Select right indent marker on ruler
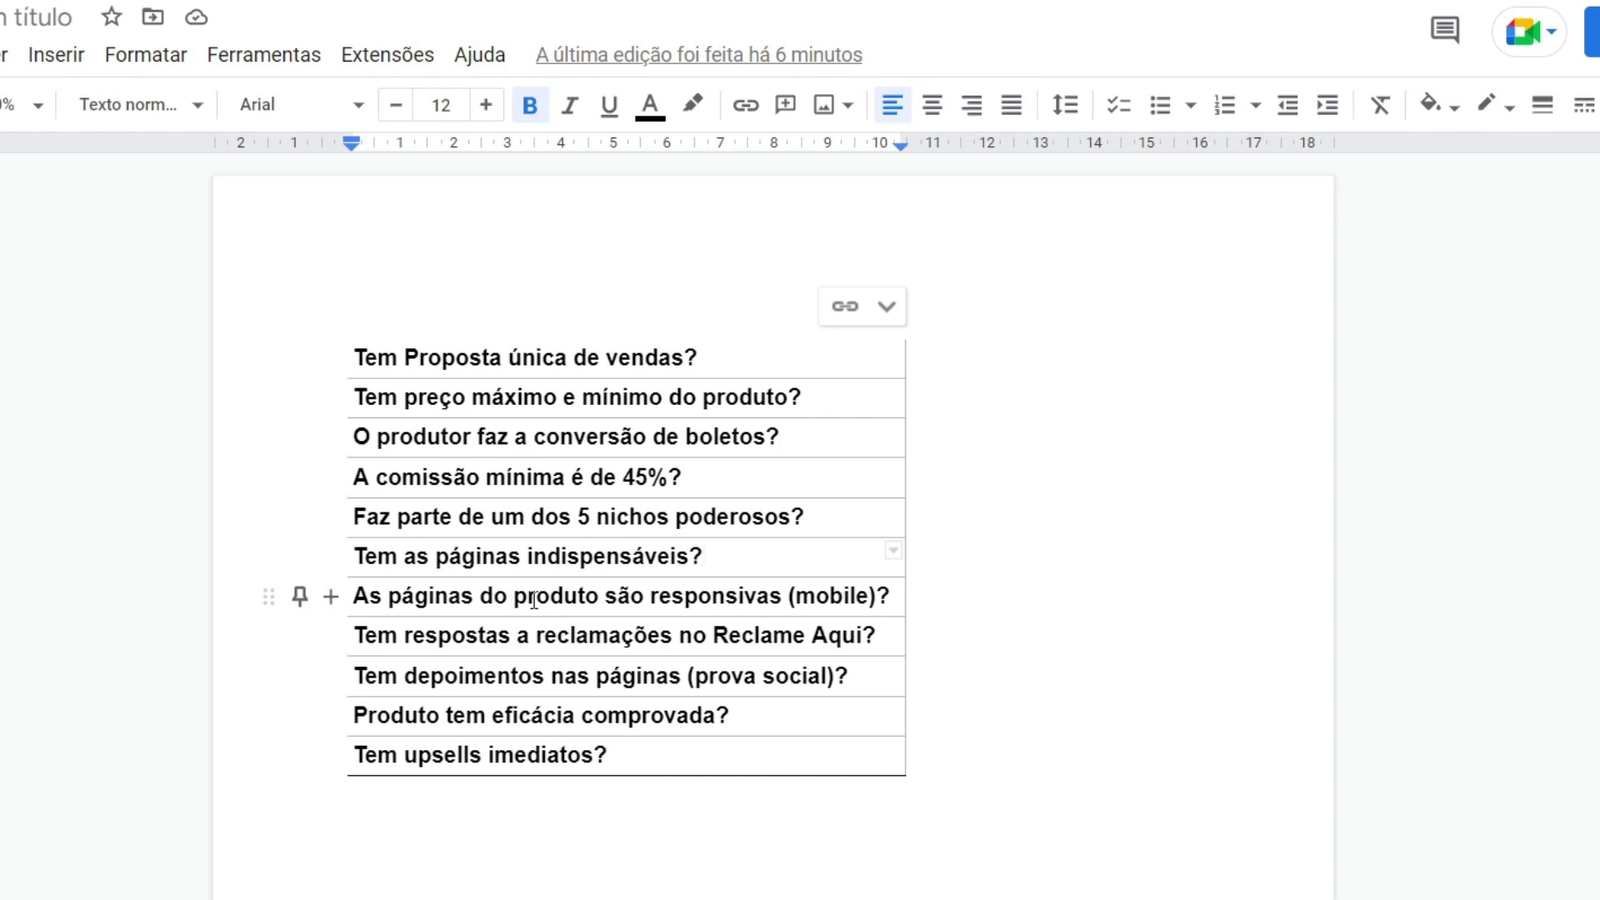This screenshot has width=1600, height=900. coord(901,146)
